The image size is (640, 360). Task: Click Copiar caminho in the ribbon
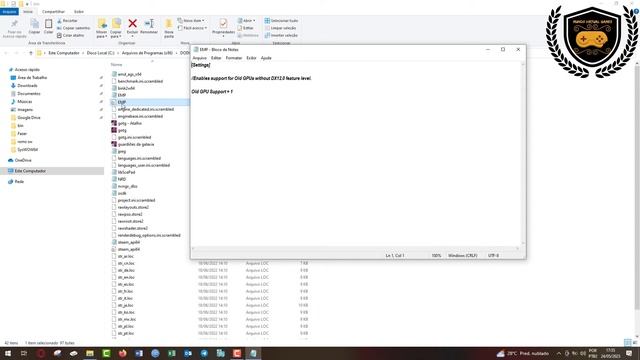click(73, 28)
